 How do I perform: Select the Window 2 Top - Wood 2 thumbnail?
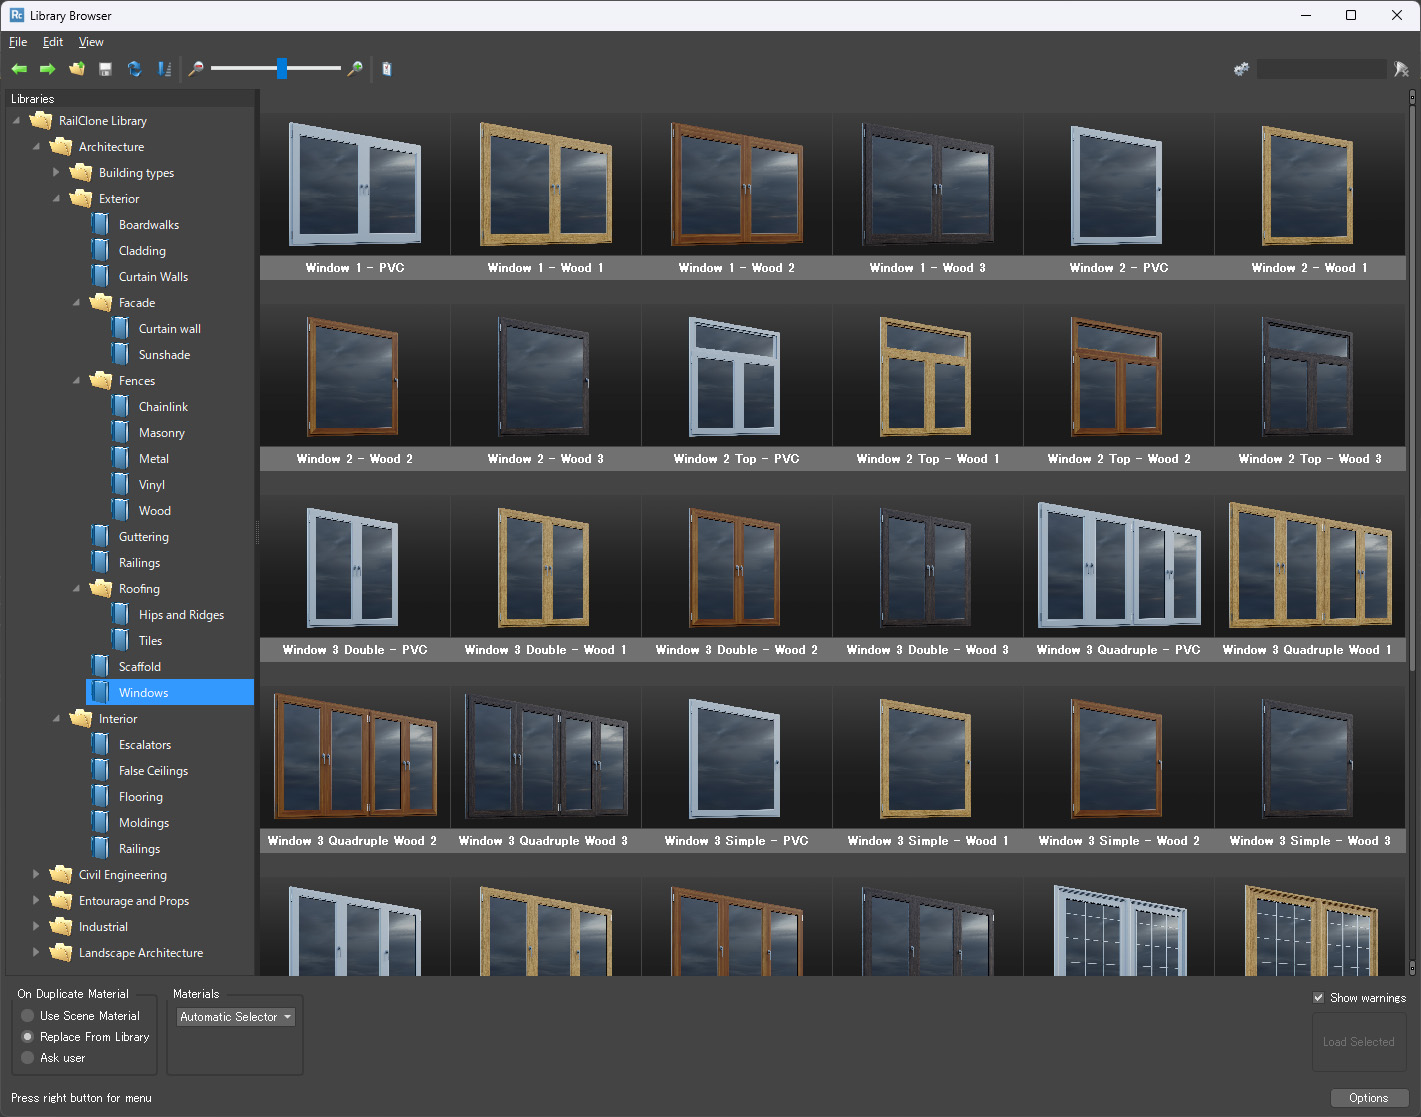(x=1119, y=388)
